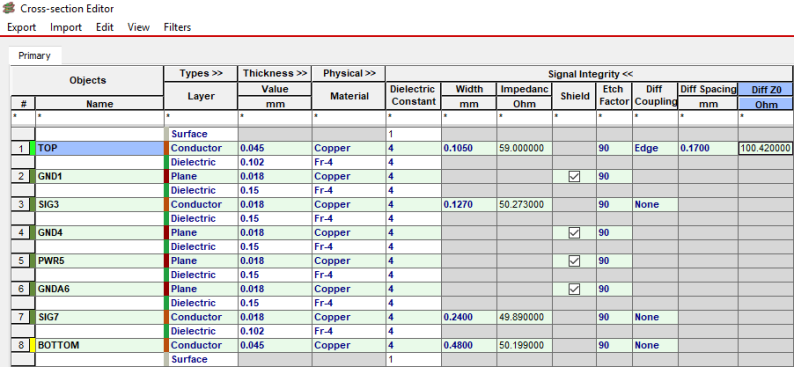Uncheck the Shield checkbox for GND1
Viewport: 794px width, 367px height.
click(x=574, y=177)
